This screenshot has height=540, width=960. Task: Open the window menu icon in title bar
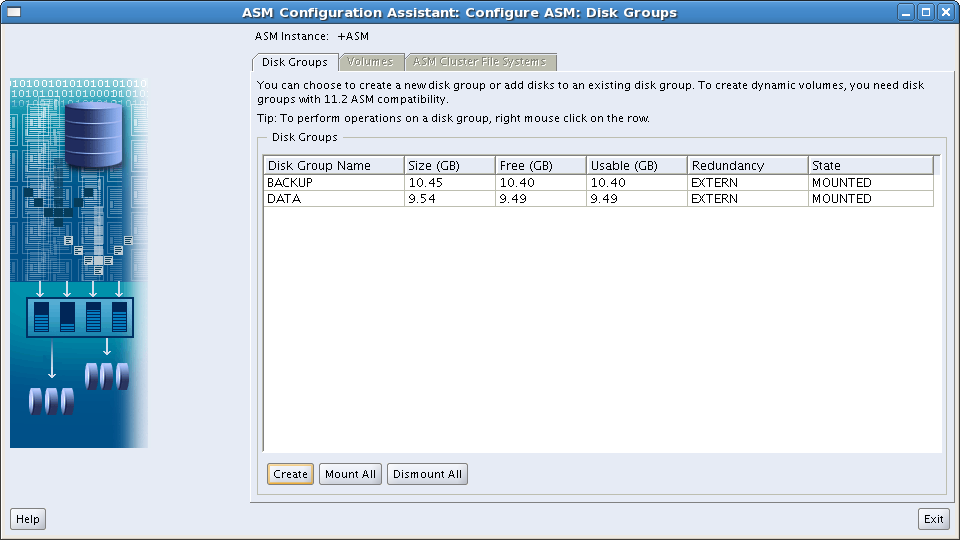pos(13,12)
